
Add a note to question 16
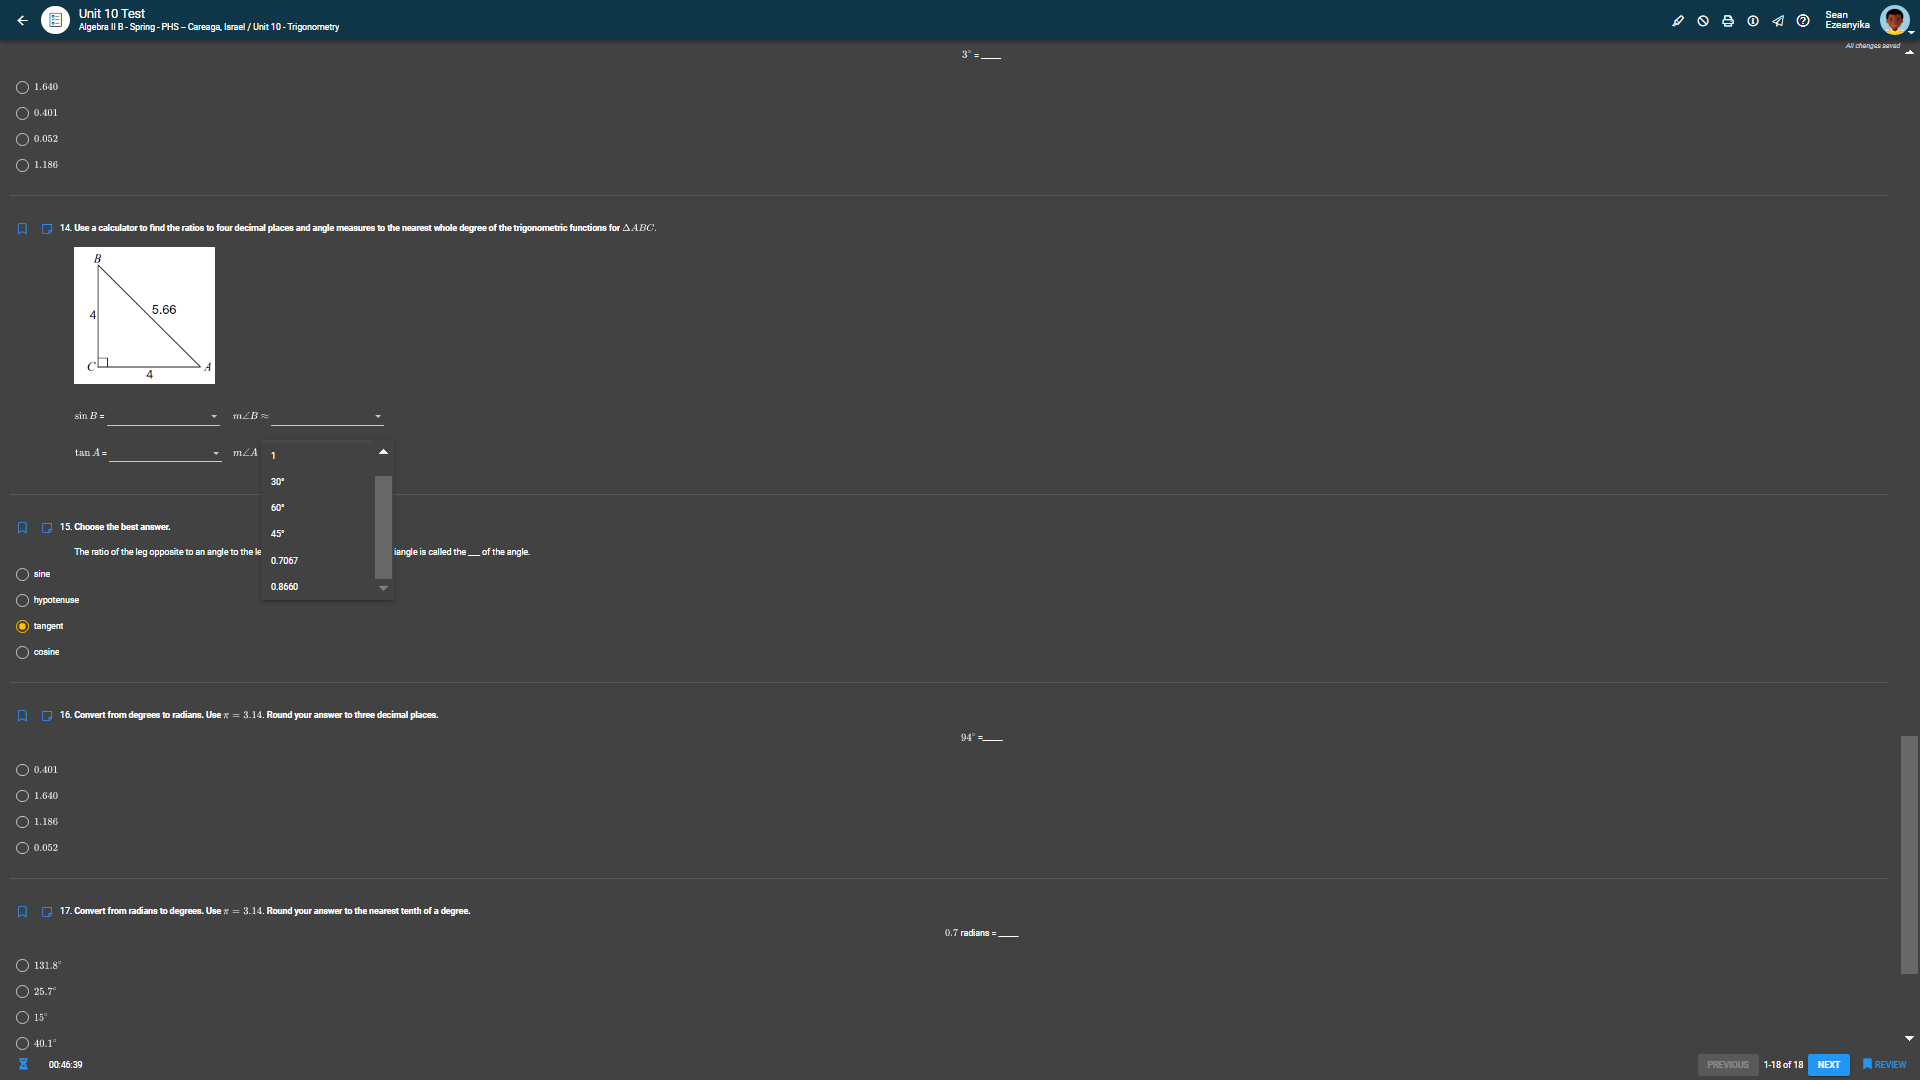coord(46,716)
